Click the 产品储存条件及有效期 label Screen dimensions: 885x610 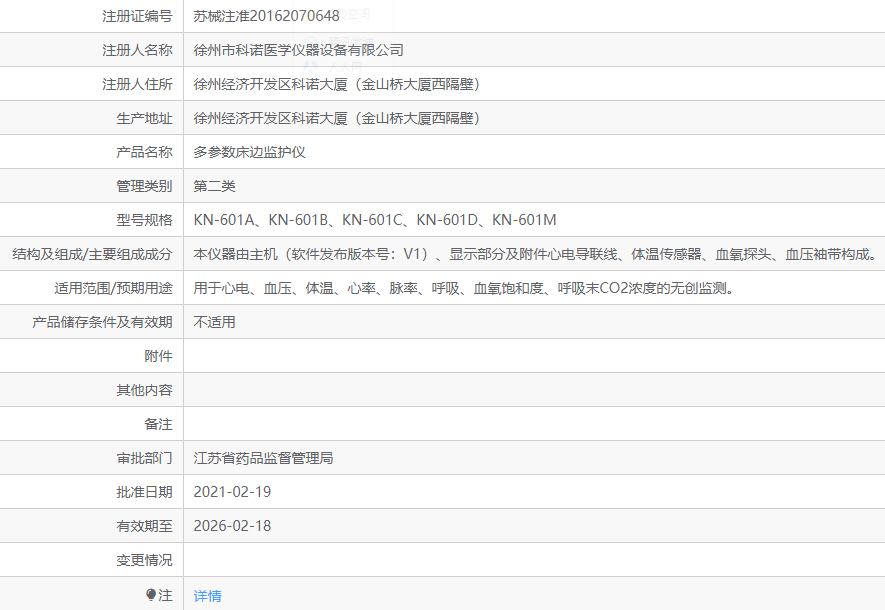point(102,322)
